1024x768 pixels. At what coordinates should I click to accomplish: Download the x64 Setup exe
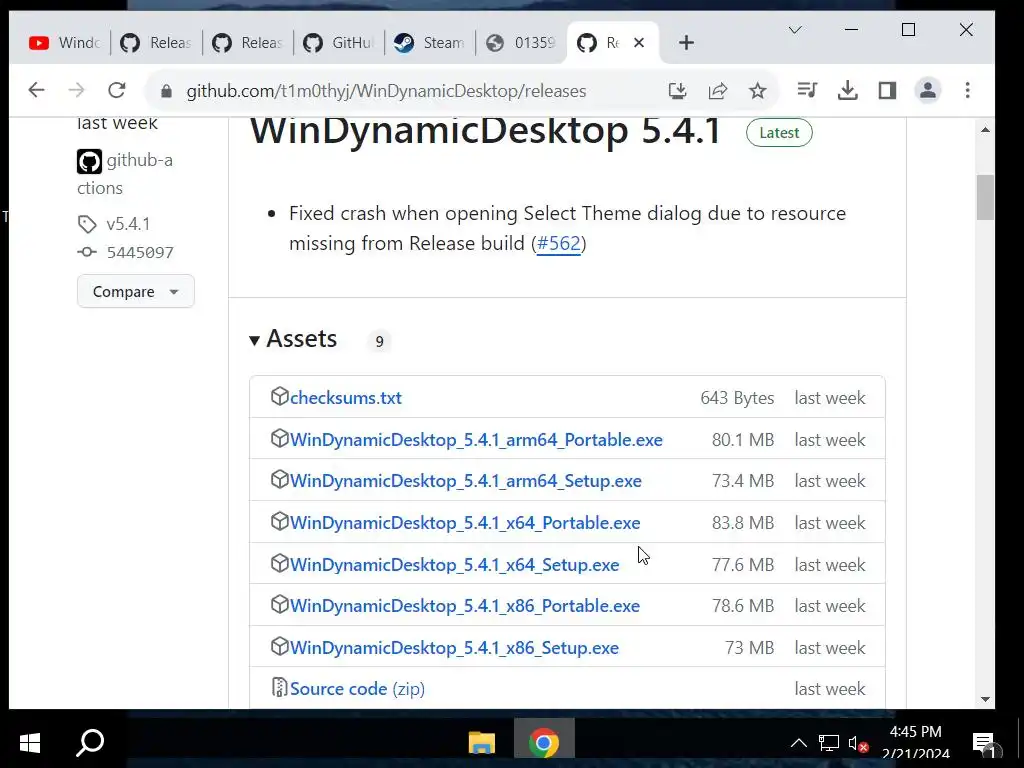455,564
